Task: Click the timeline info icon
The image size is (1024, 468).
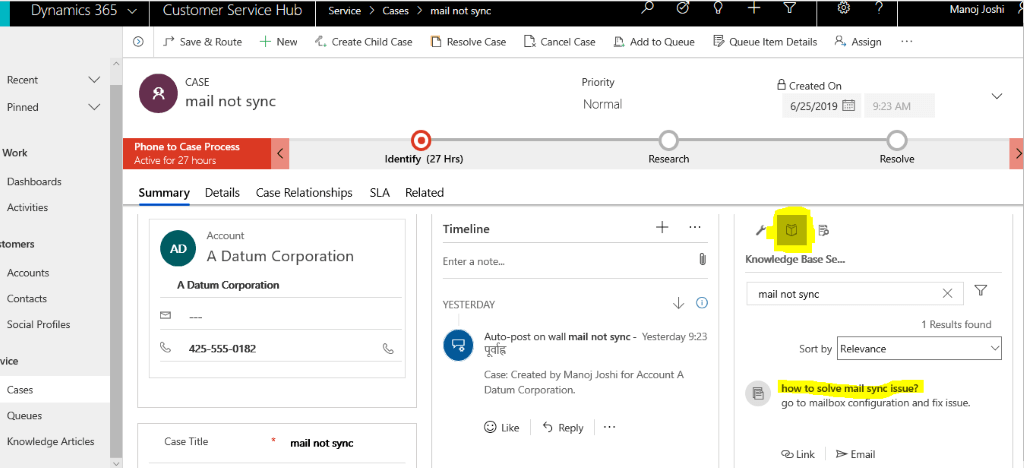Action: tap(702, 303)
